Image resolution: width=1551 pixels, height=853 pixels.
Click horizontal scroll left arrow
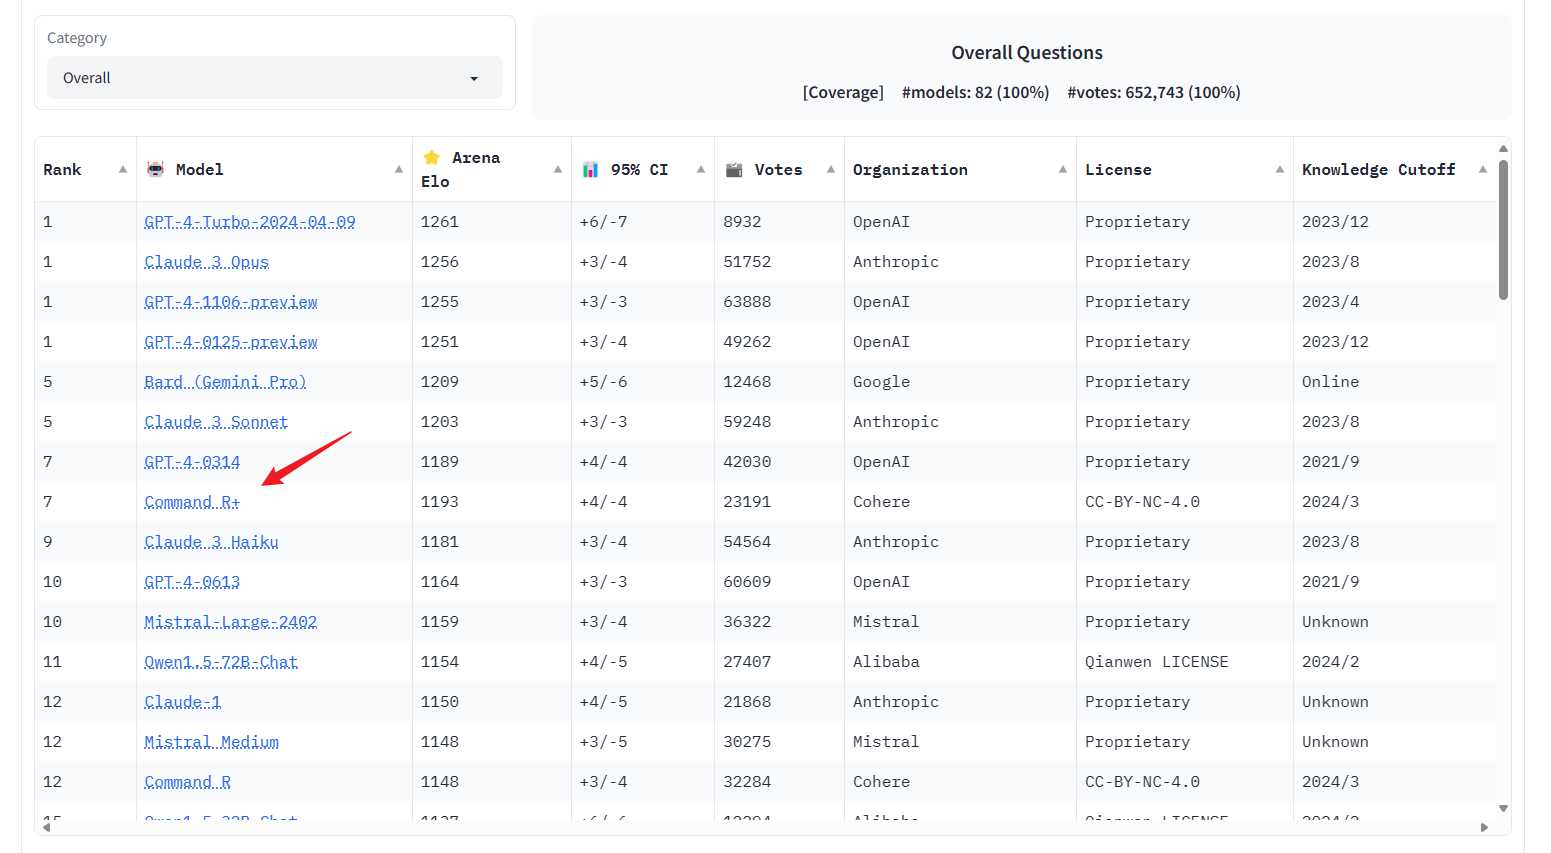click(46, 827)
